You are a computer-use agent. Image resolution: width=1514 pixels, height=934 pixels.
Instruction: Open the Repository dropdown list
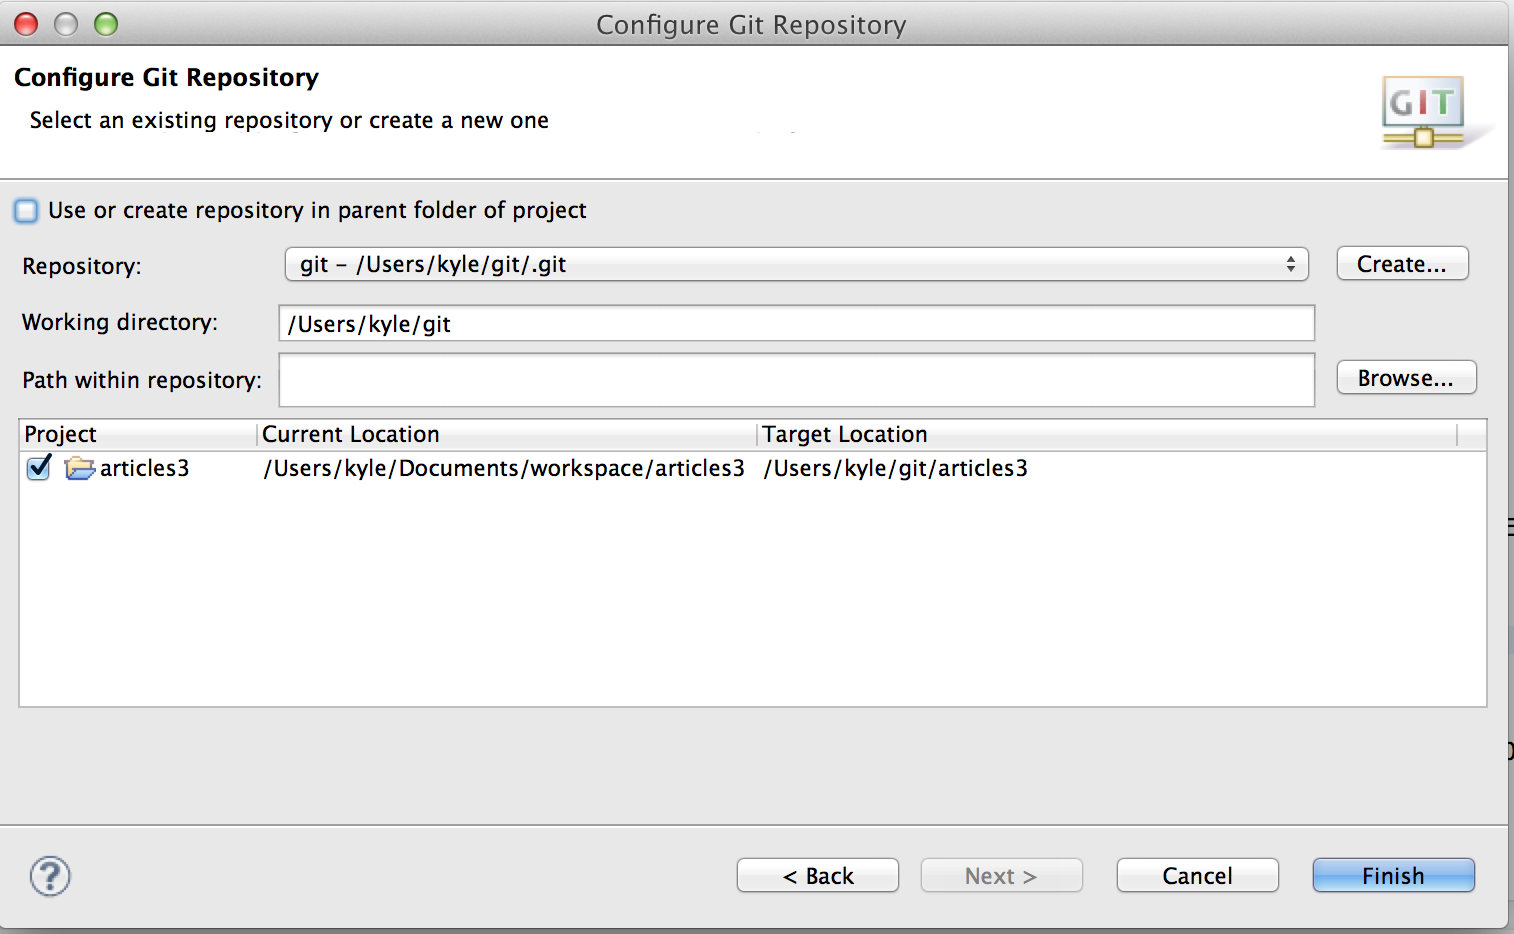(795, 264)
